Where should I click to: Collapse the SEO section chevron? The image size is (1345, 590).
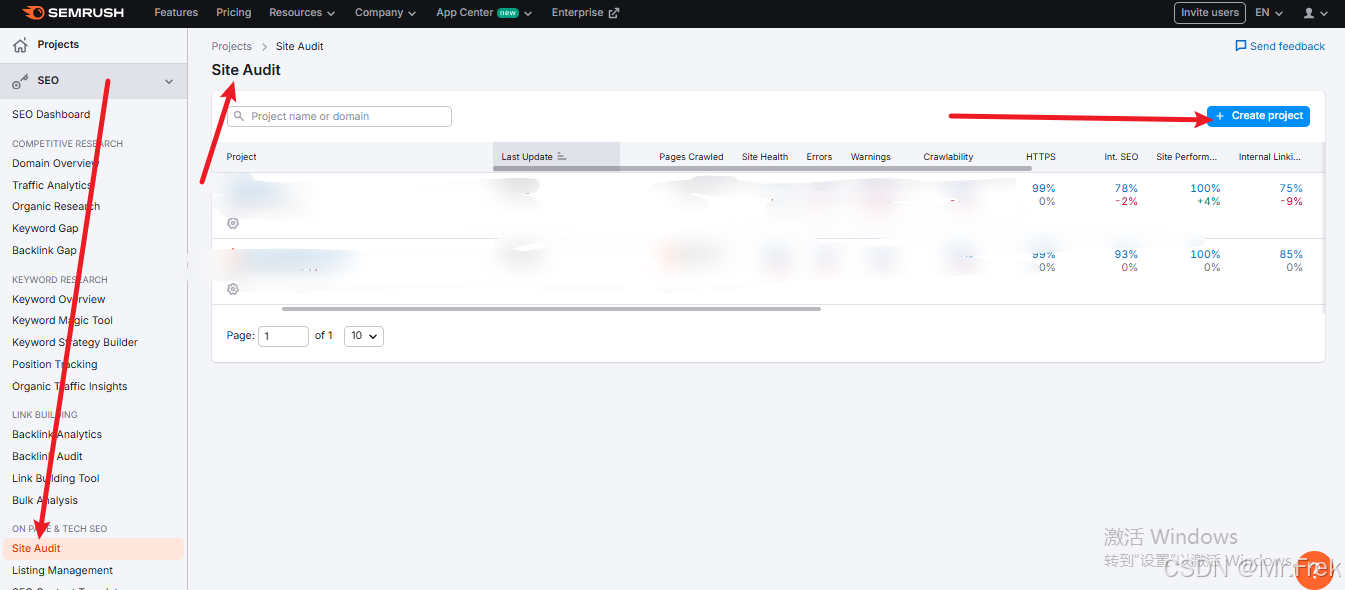click(169, 80)
